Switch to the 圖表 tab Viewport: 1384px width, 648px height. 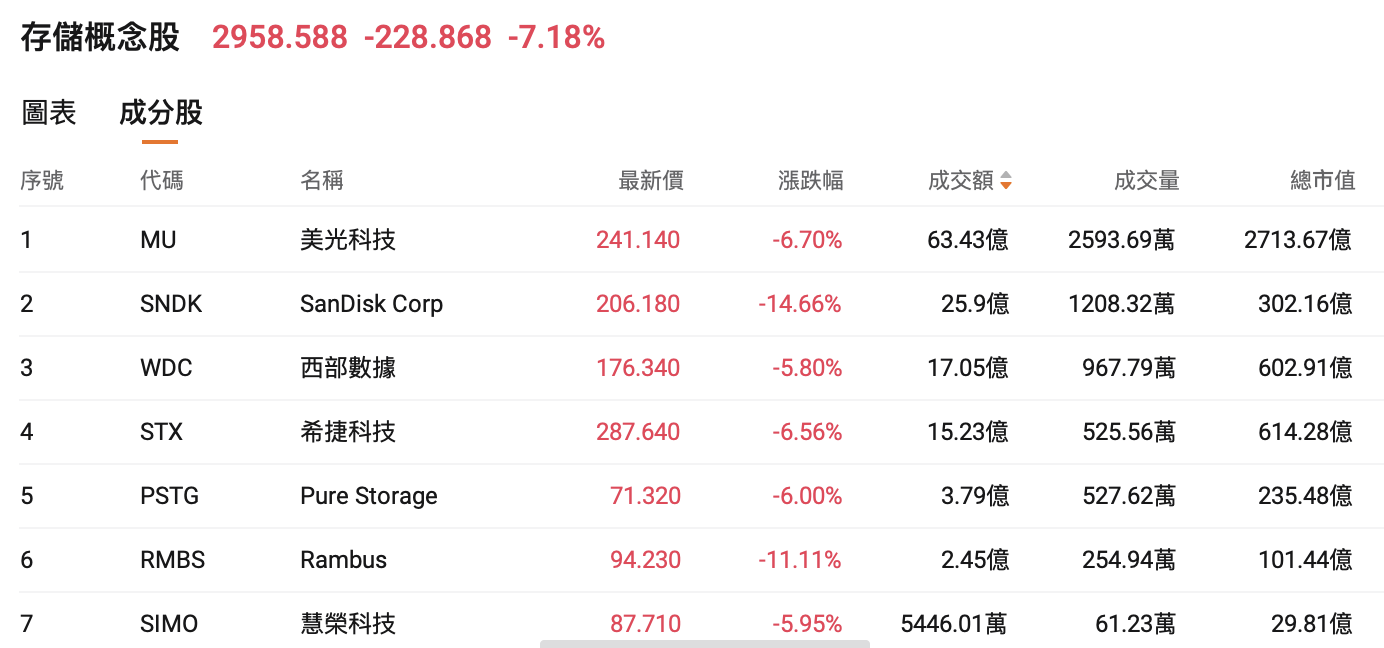tap(49, 113)
